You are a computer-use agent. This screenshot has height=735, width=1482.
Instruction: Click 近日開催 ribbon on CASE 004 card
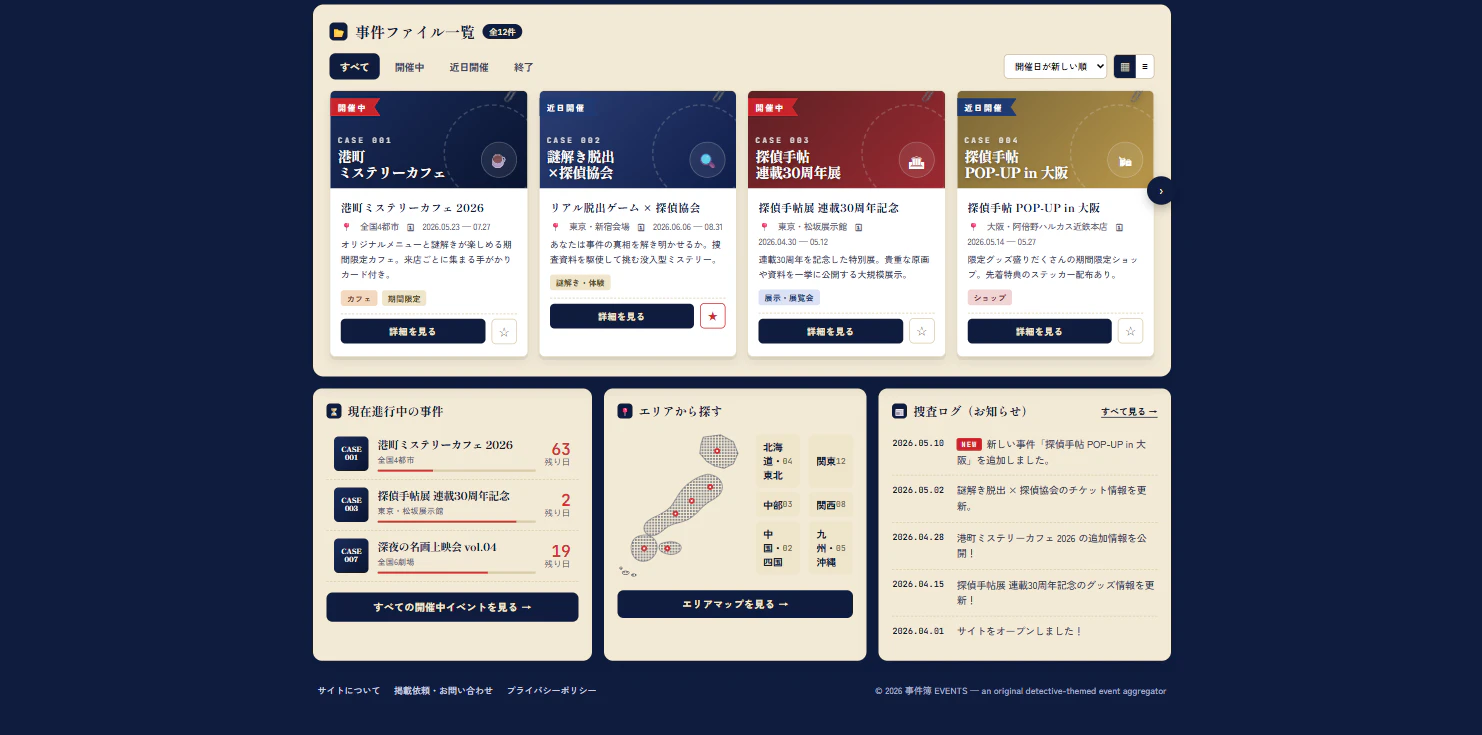click(x=984, y=108)
